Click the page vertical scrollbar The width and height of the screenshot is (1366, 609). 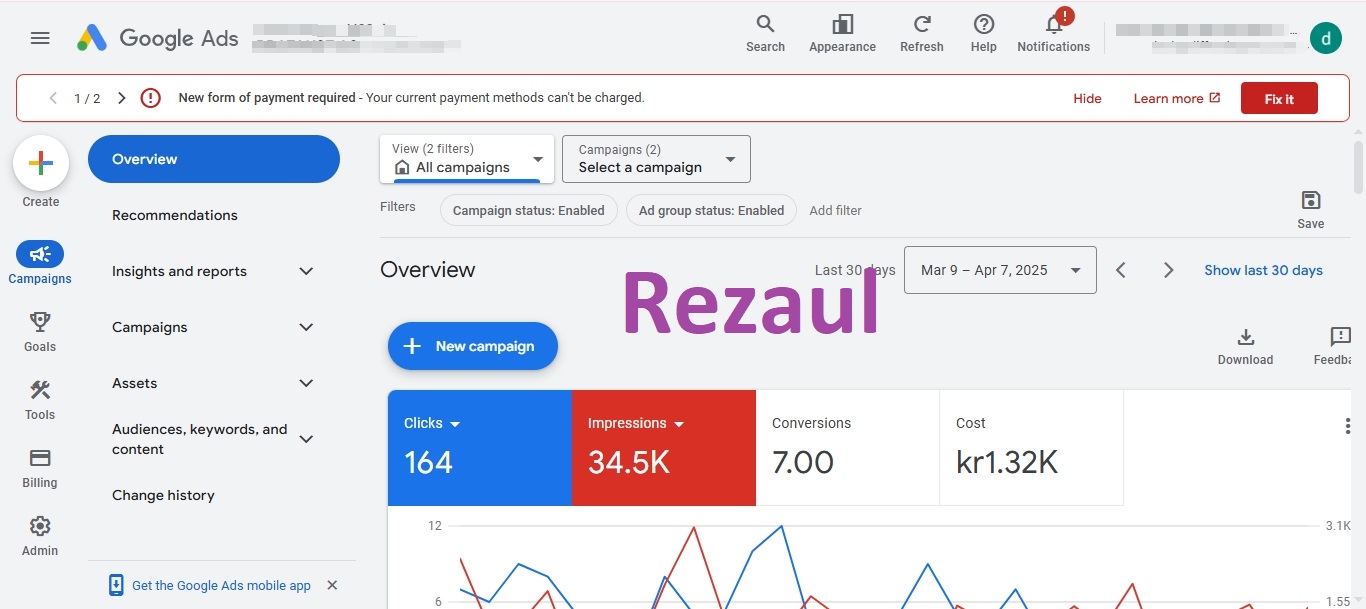point(1358,167)
